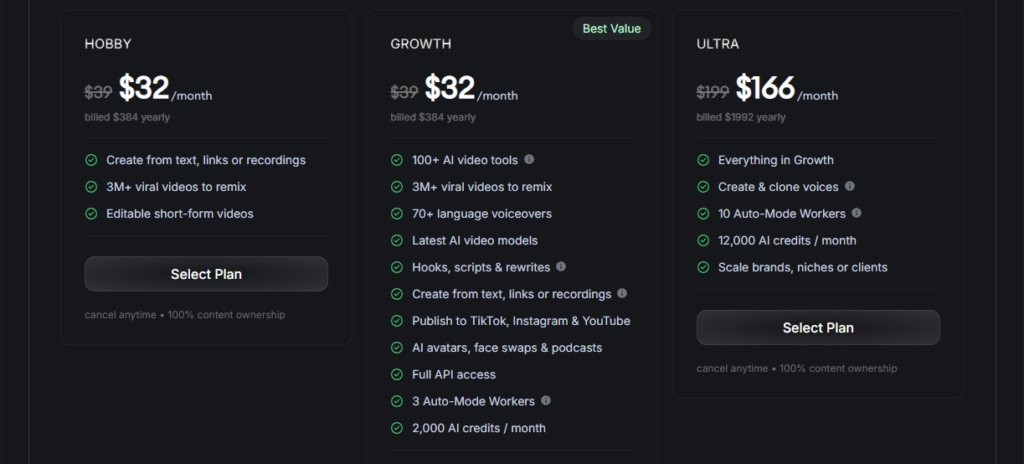Click info icon next to 3 Auto-Mode Workers
This screenshot has height=464, width=1024.
pyautogui.click(x=546, y=401)
